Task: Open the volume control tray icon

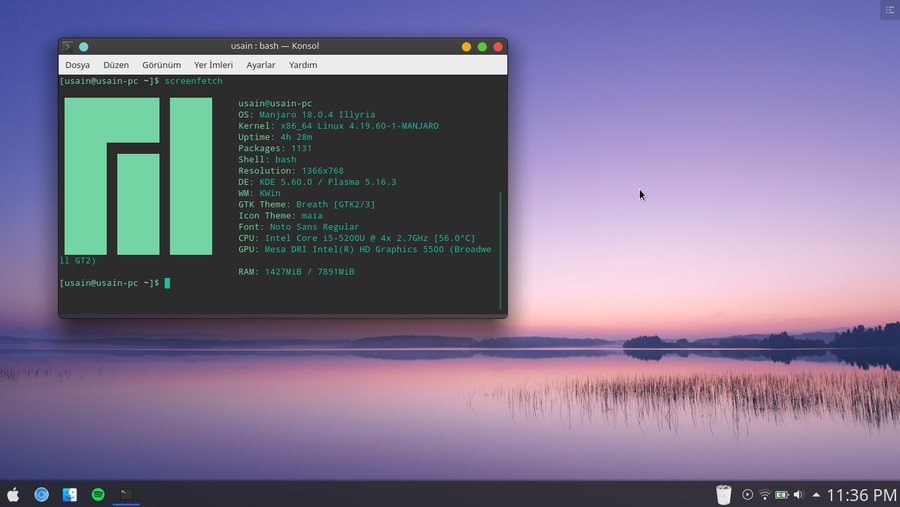Action: (x=798, y=495)
